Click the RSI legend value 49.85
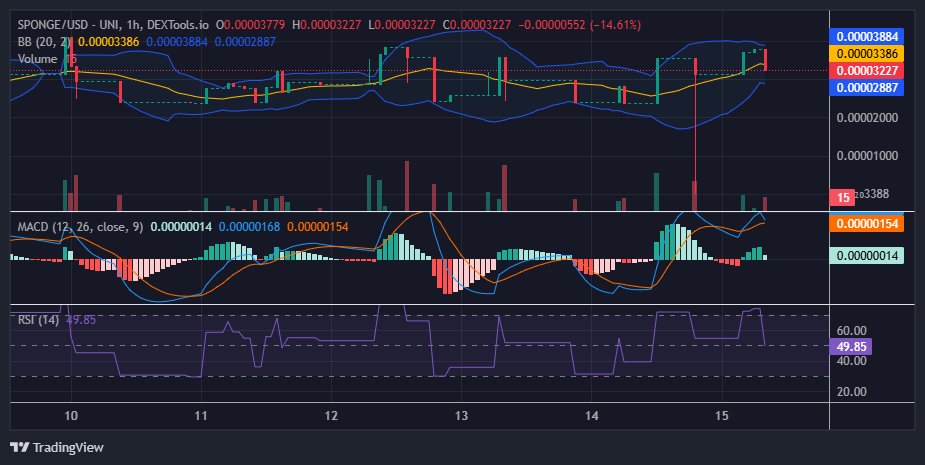Screen dimensions: 925x465 tap(81, 320)
